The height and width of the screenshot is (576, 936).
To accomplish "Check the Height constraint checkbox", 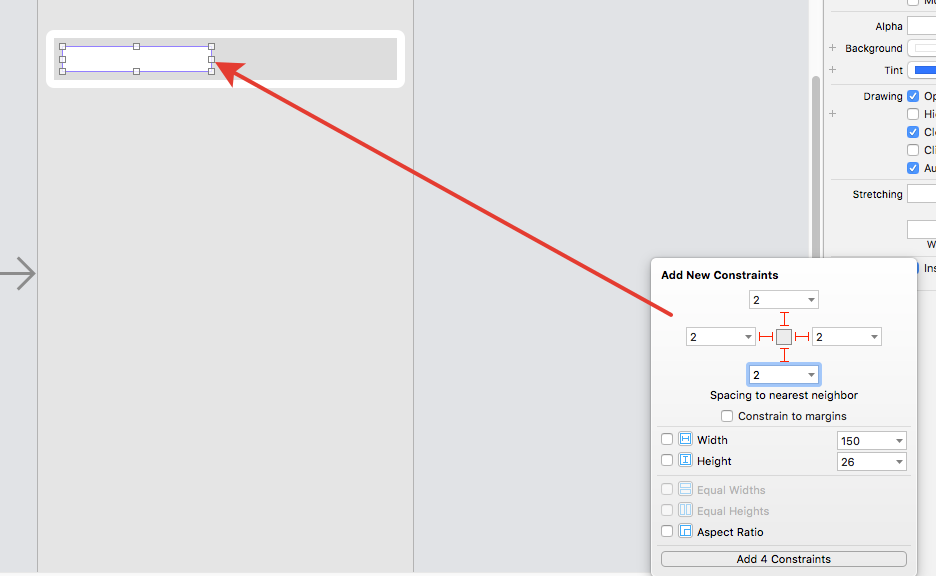I will click(667, 460).
